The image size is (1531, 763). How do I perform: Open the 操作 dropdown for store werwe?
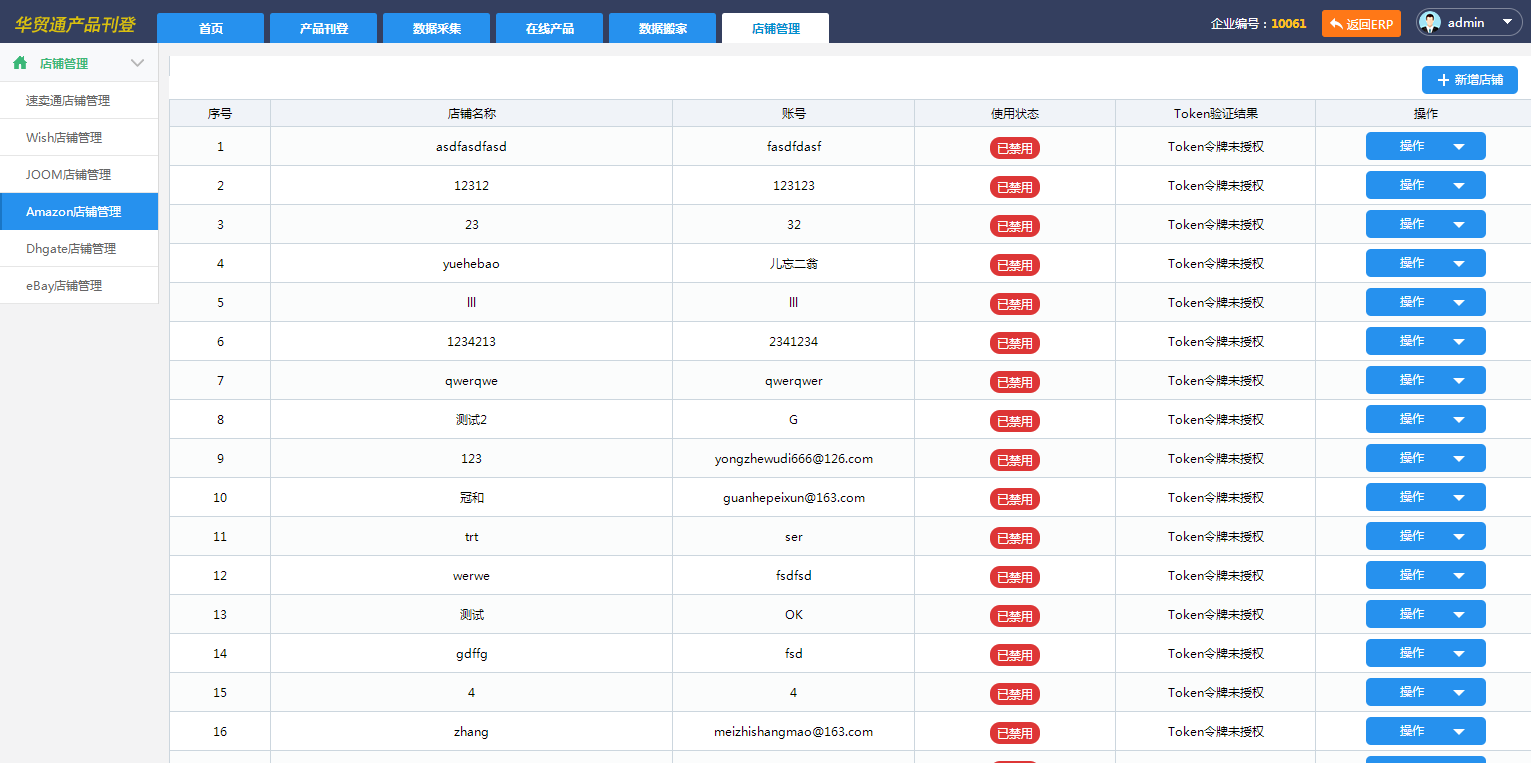(1425, 575)
